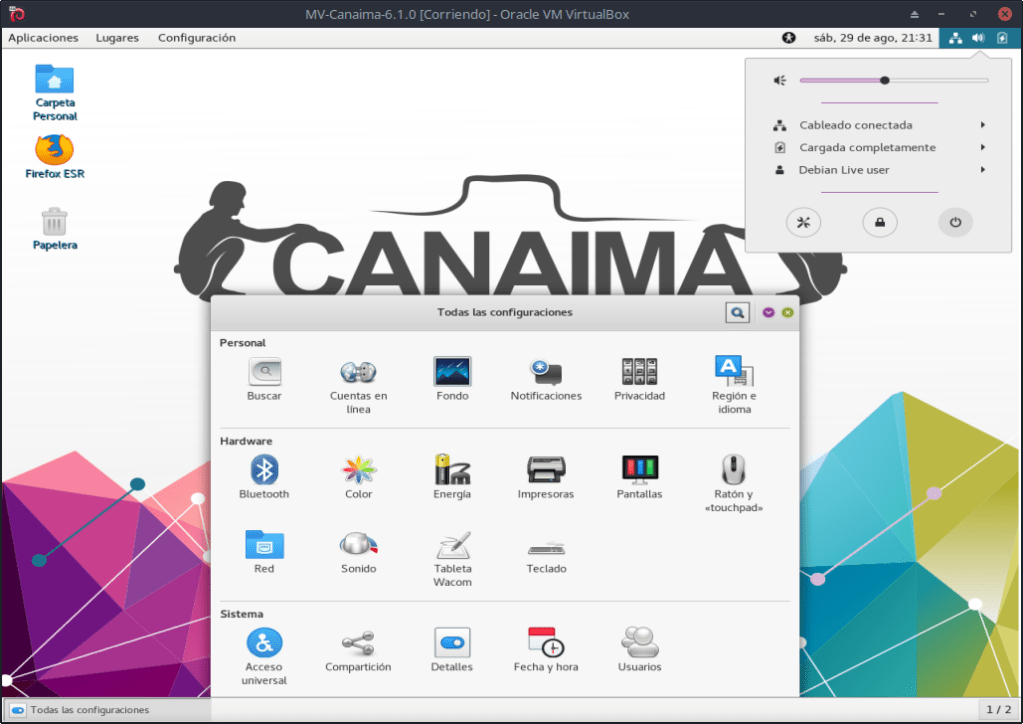Open the Pantallas display settings
The height and width of the screenshot is (724, 1023).
pos(641,470)
